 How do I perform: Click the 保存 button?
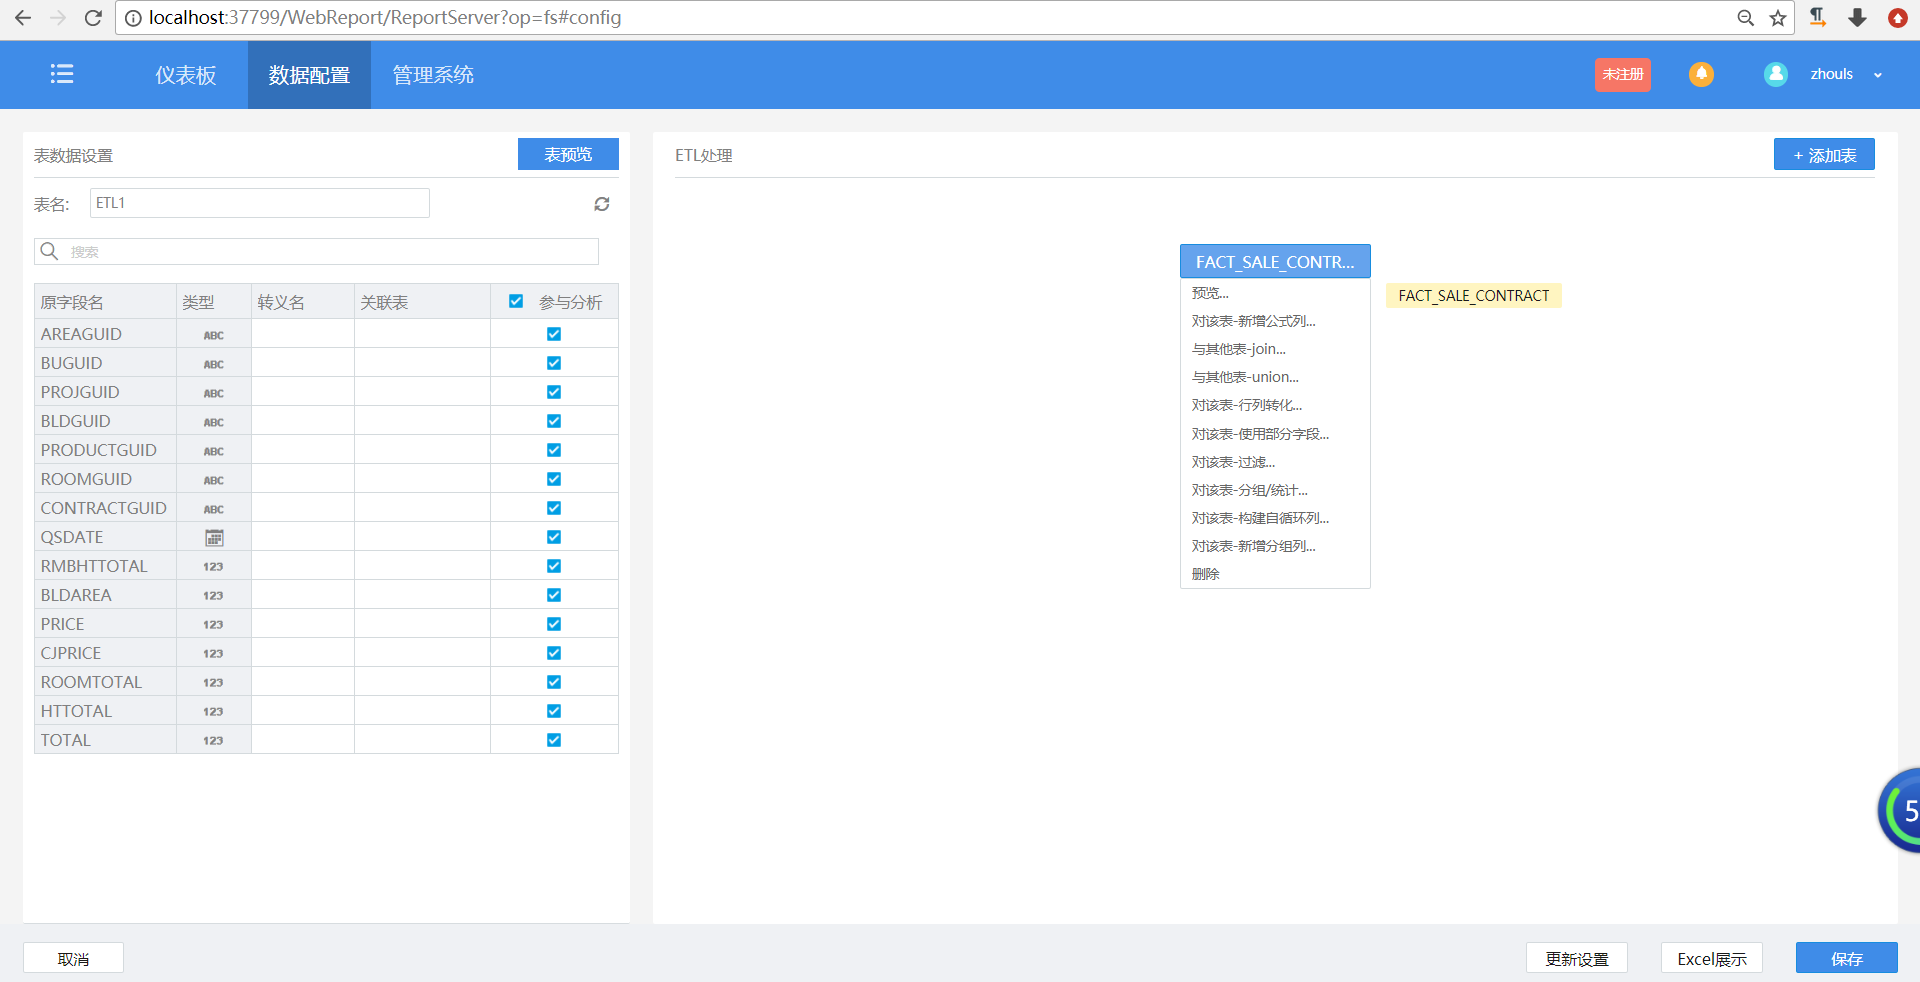(1847, 958)
